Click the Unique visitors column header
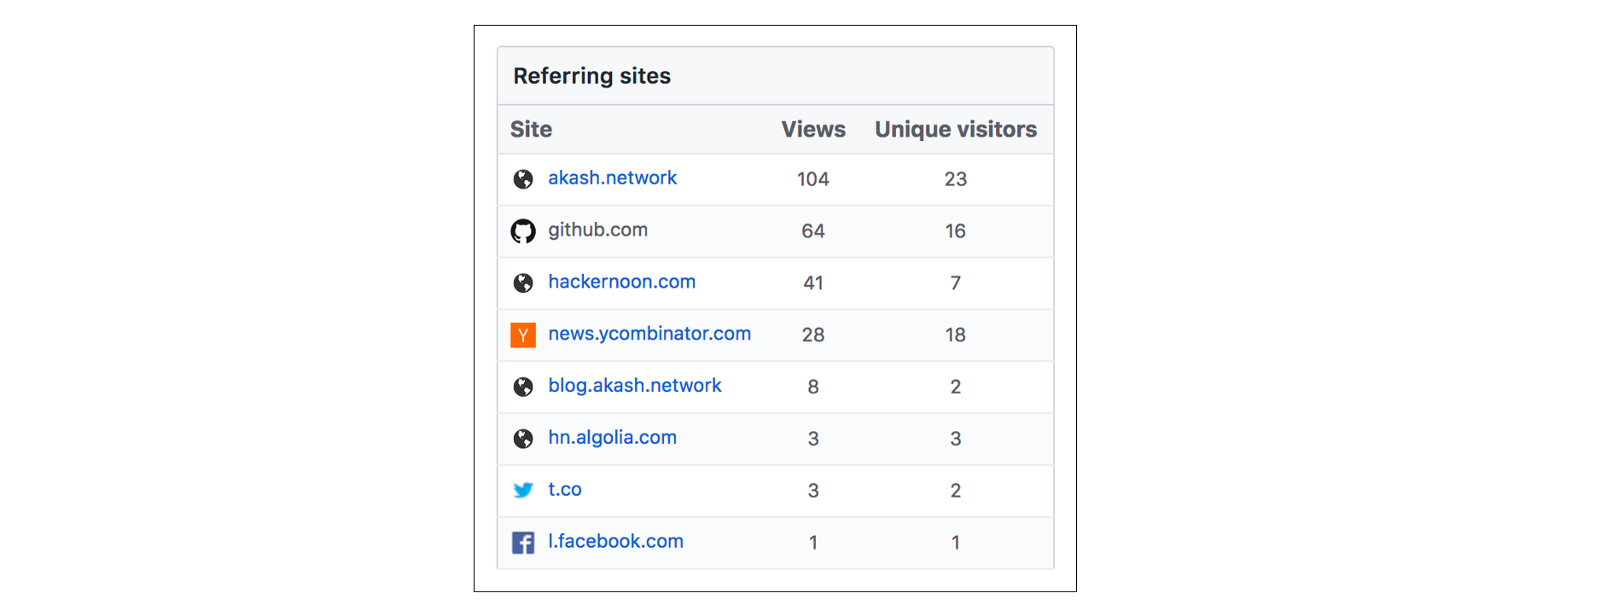 pos(955,130)
